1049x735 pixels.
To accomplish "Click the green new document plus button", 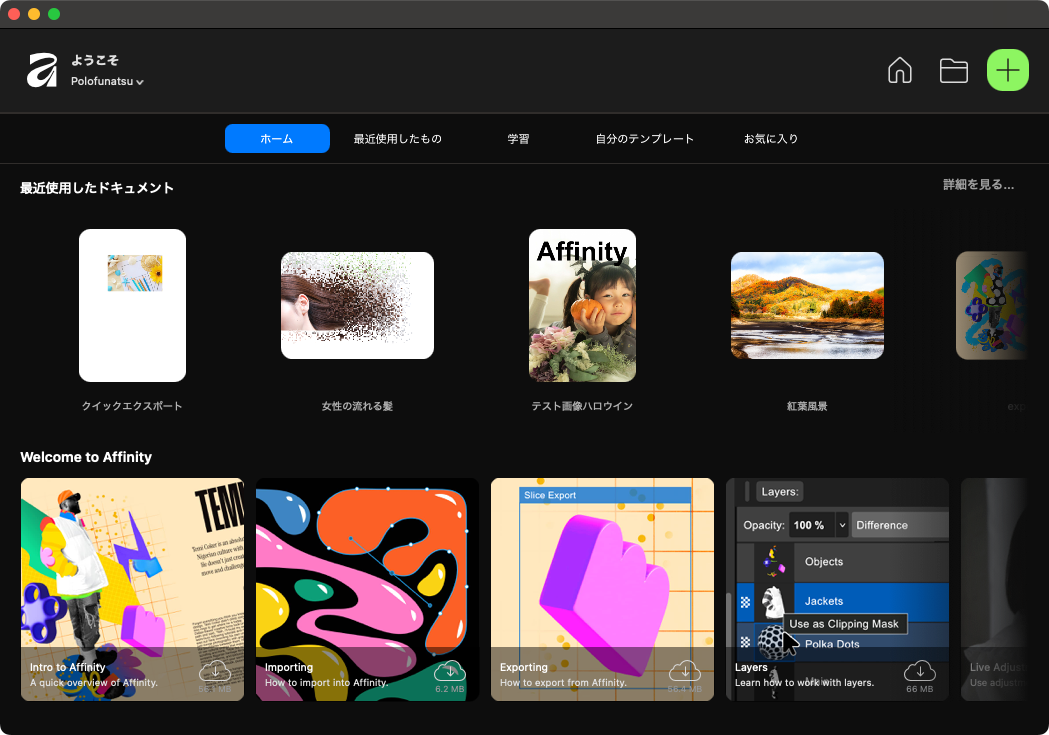I will (1007, 70).
